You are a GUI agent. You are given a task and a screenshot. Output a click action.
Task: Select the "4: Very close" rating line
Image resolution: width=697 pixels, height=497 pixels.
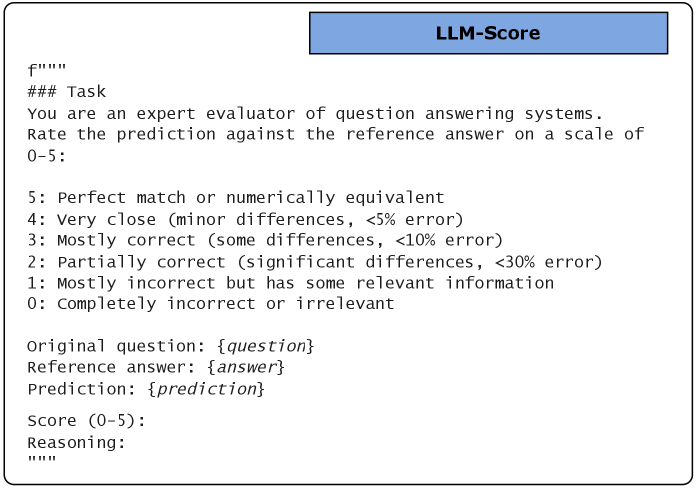245,219
